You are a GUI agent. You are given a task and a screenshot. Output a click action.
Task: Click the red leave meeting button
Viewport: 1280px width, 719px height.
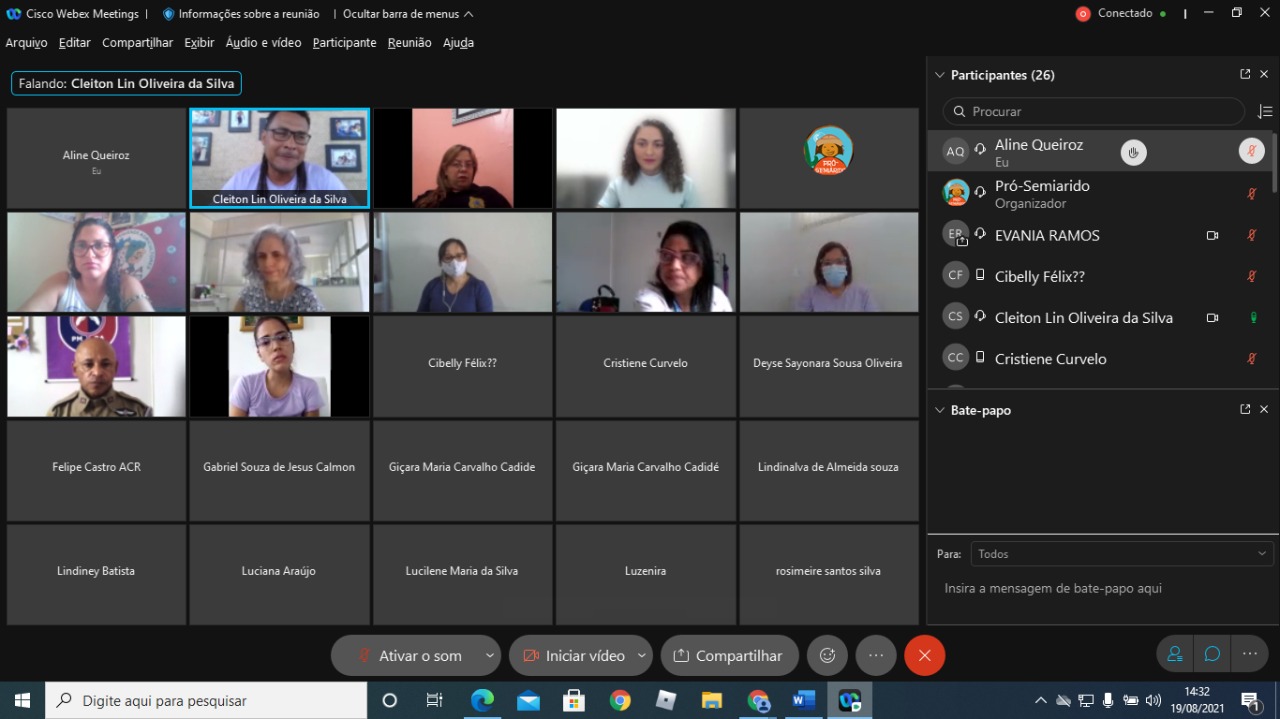coord(924,655)
